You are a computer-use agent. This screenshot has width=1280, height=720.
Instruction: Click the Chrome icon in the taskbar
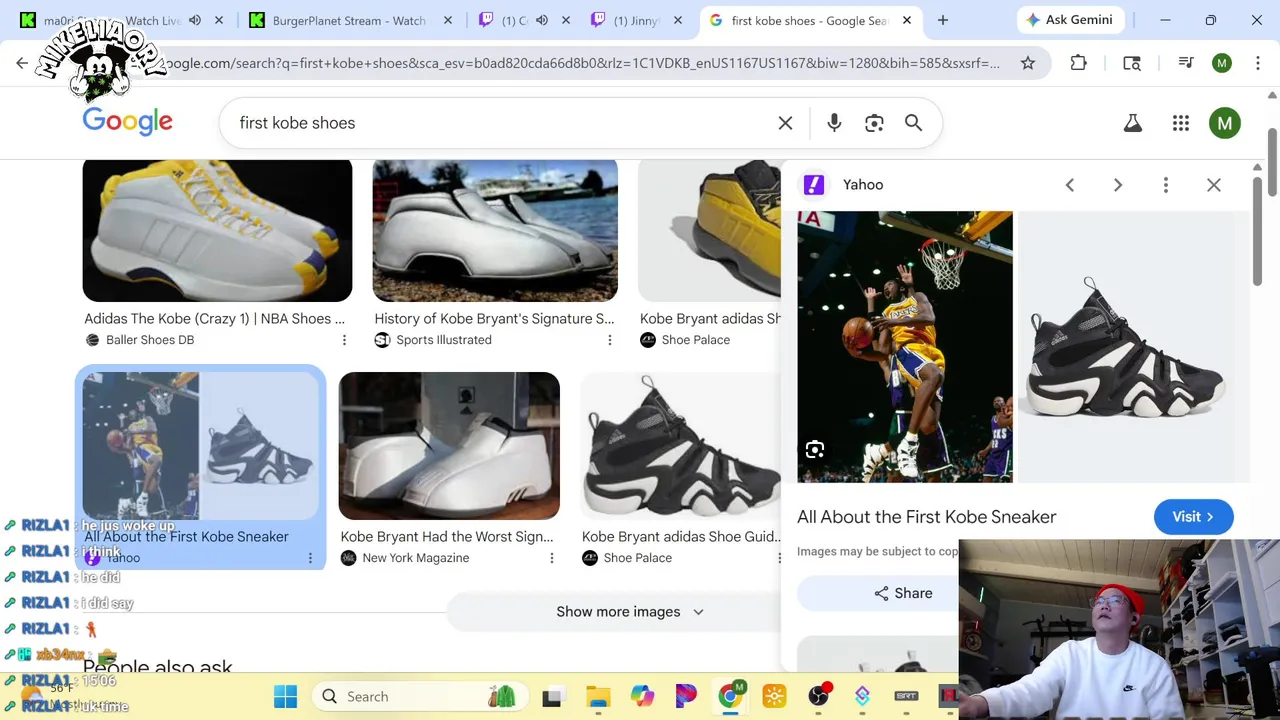click(731, 696)
